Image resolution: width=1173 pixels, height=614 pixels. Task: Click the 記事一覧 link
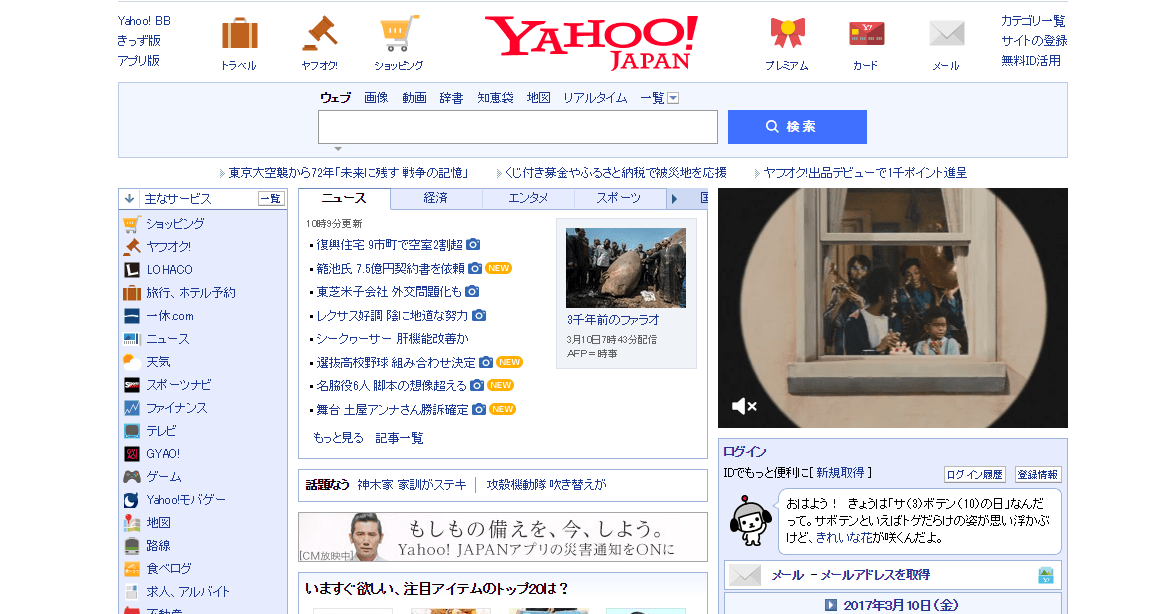coord(399,438)
